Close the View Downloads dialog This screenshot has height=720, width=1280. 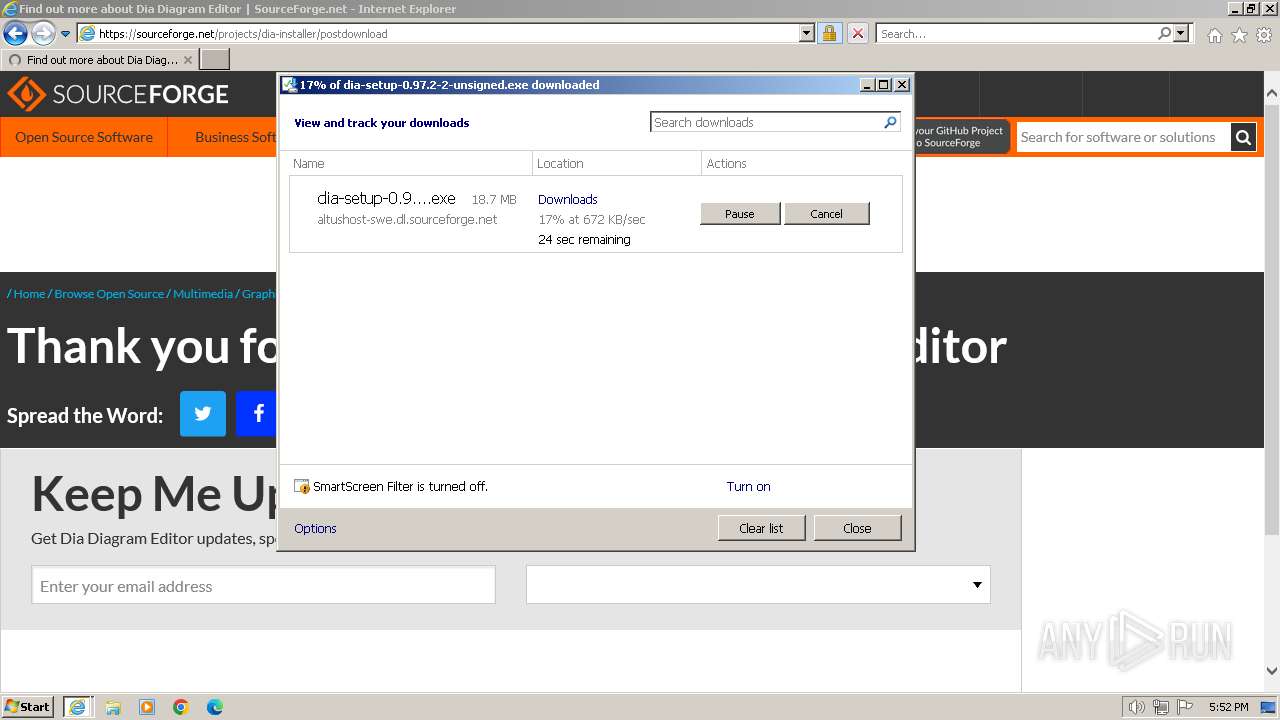tap(857, 528)
